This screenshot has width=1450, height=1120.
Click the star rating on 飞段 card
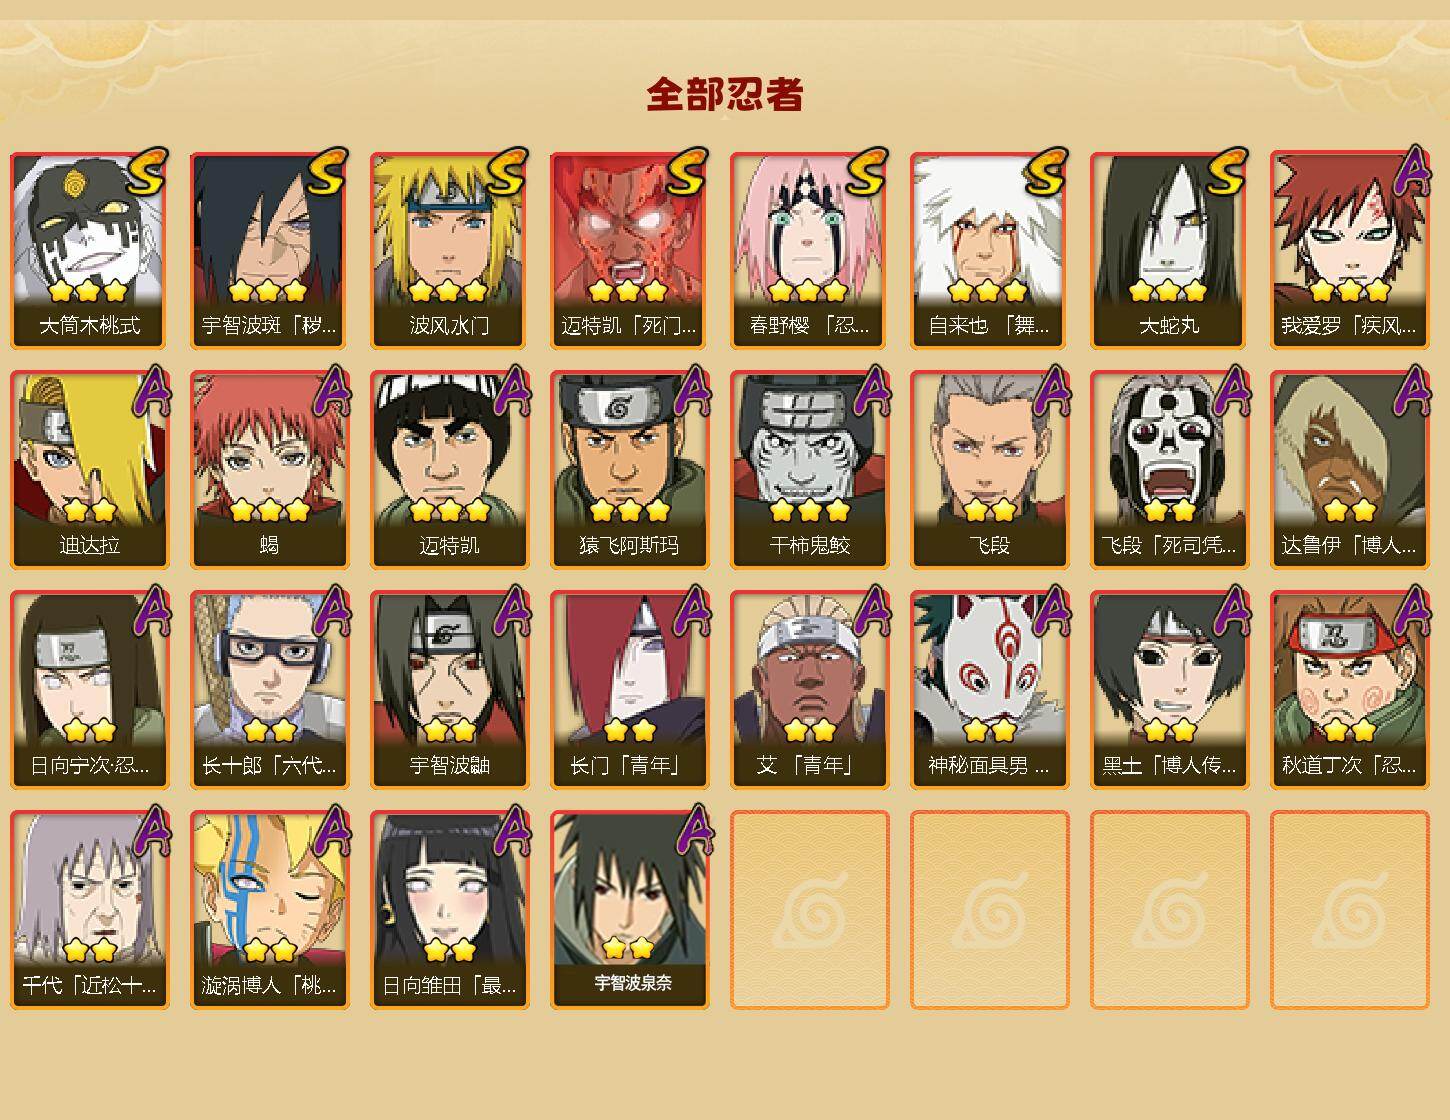coord(989,510)
